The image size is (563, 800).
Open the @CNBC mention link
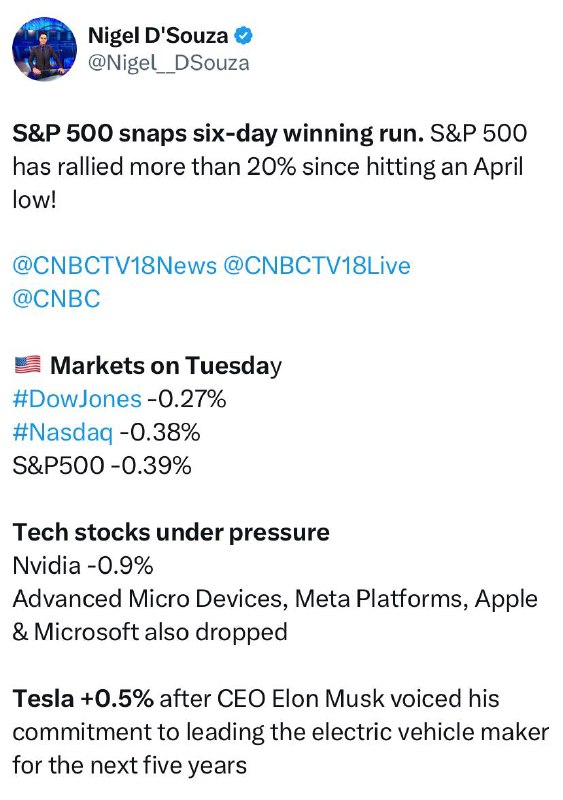pos(56,299)
